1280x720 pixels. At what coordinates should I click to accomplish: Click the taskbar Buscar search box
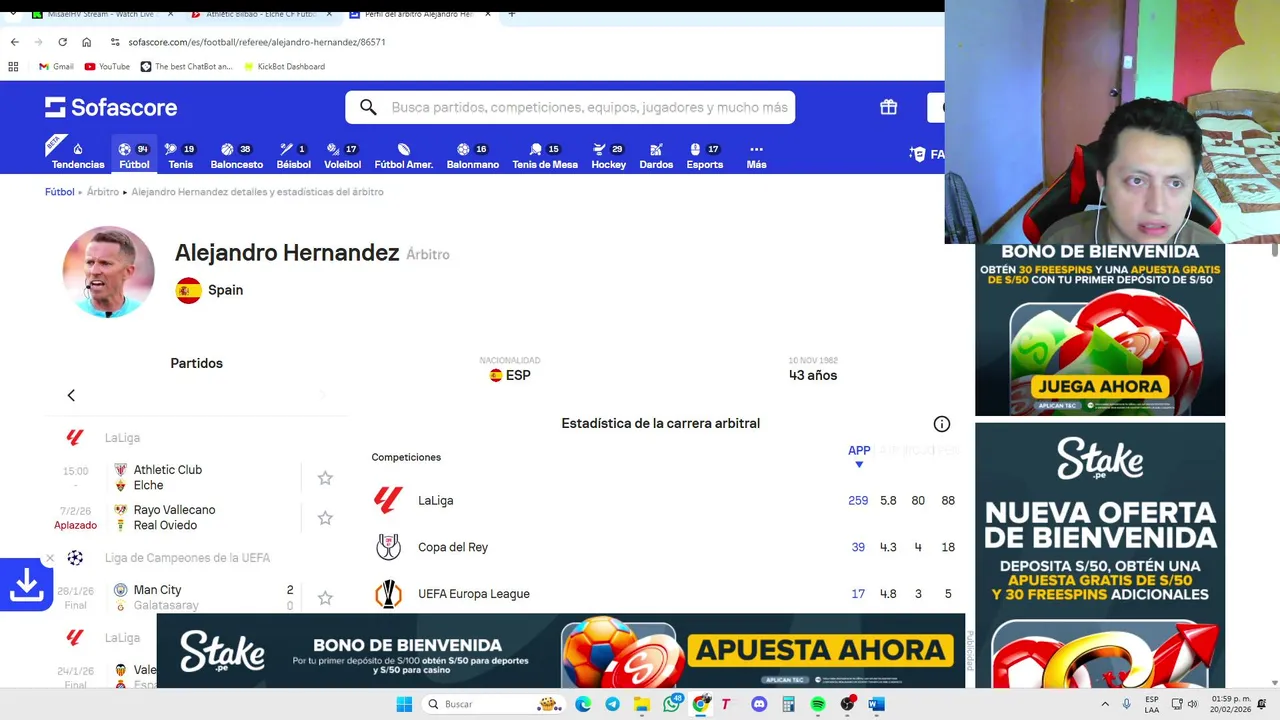494,704
